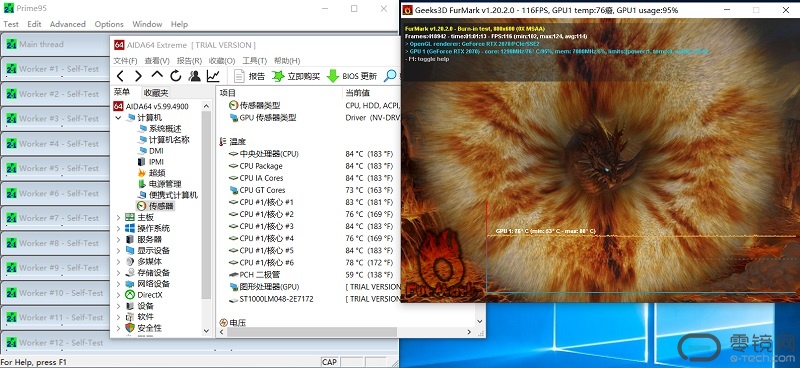Click the sensor list horizontal scrollbar left arrow
Viewport: 800px width, 368px height.
(x=222, y=332)
